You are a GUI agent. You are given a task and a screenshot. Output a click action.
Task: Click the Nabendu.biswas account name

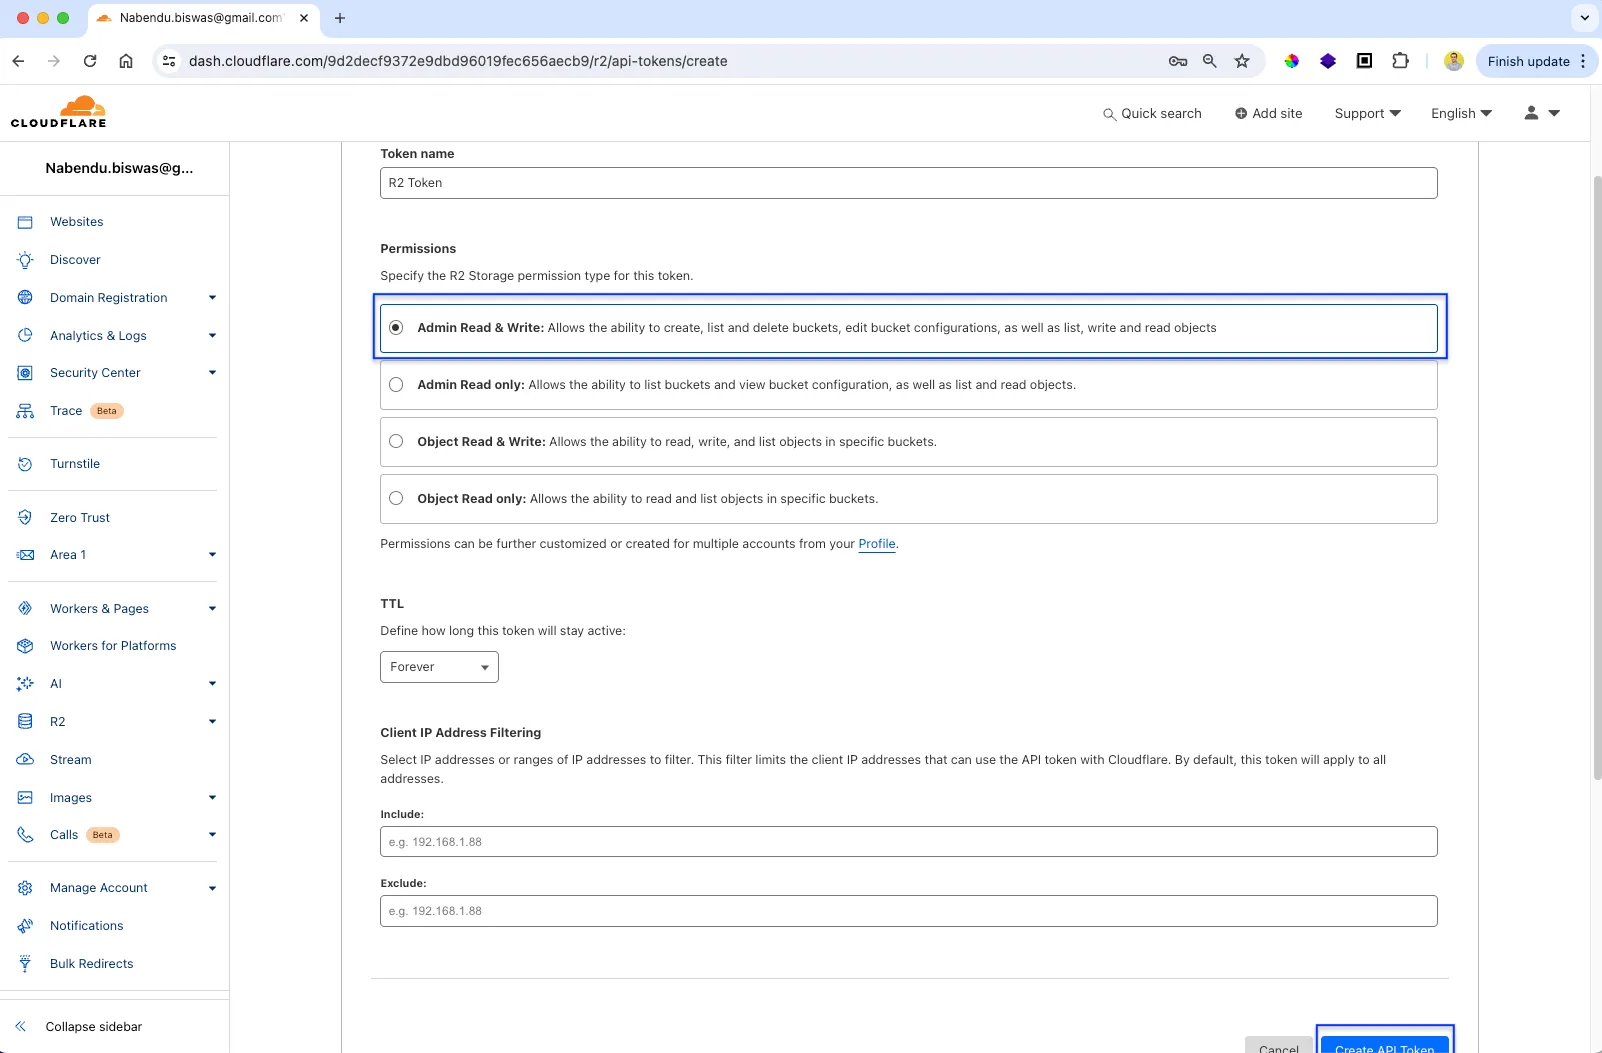[x=119, y=168]
